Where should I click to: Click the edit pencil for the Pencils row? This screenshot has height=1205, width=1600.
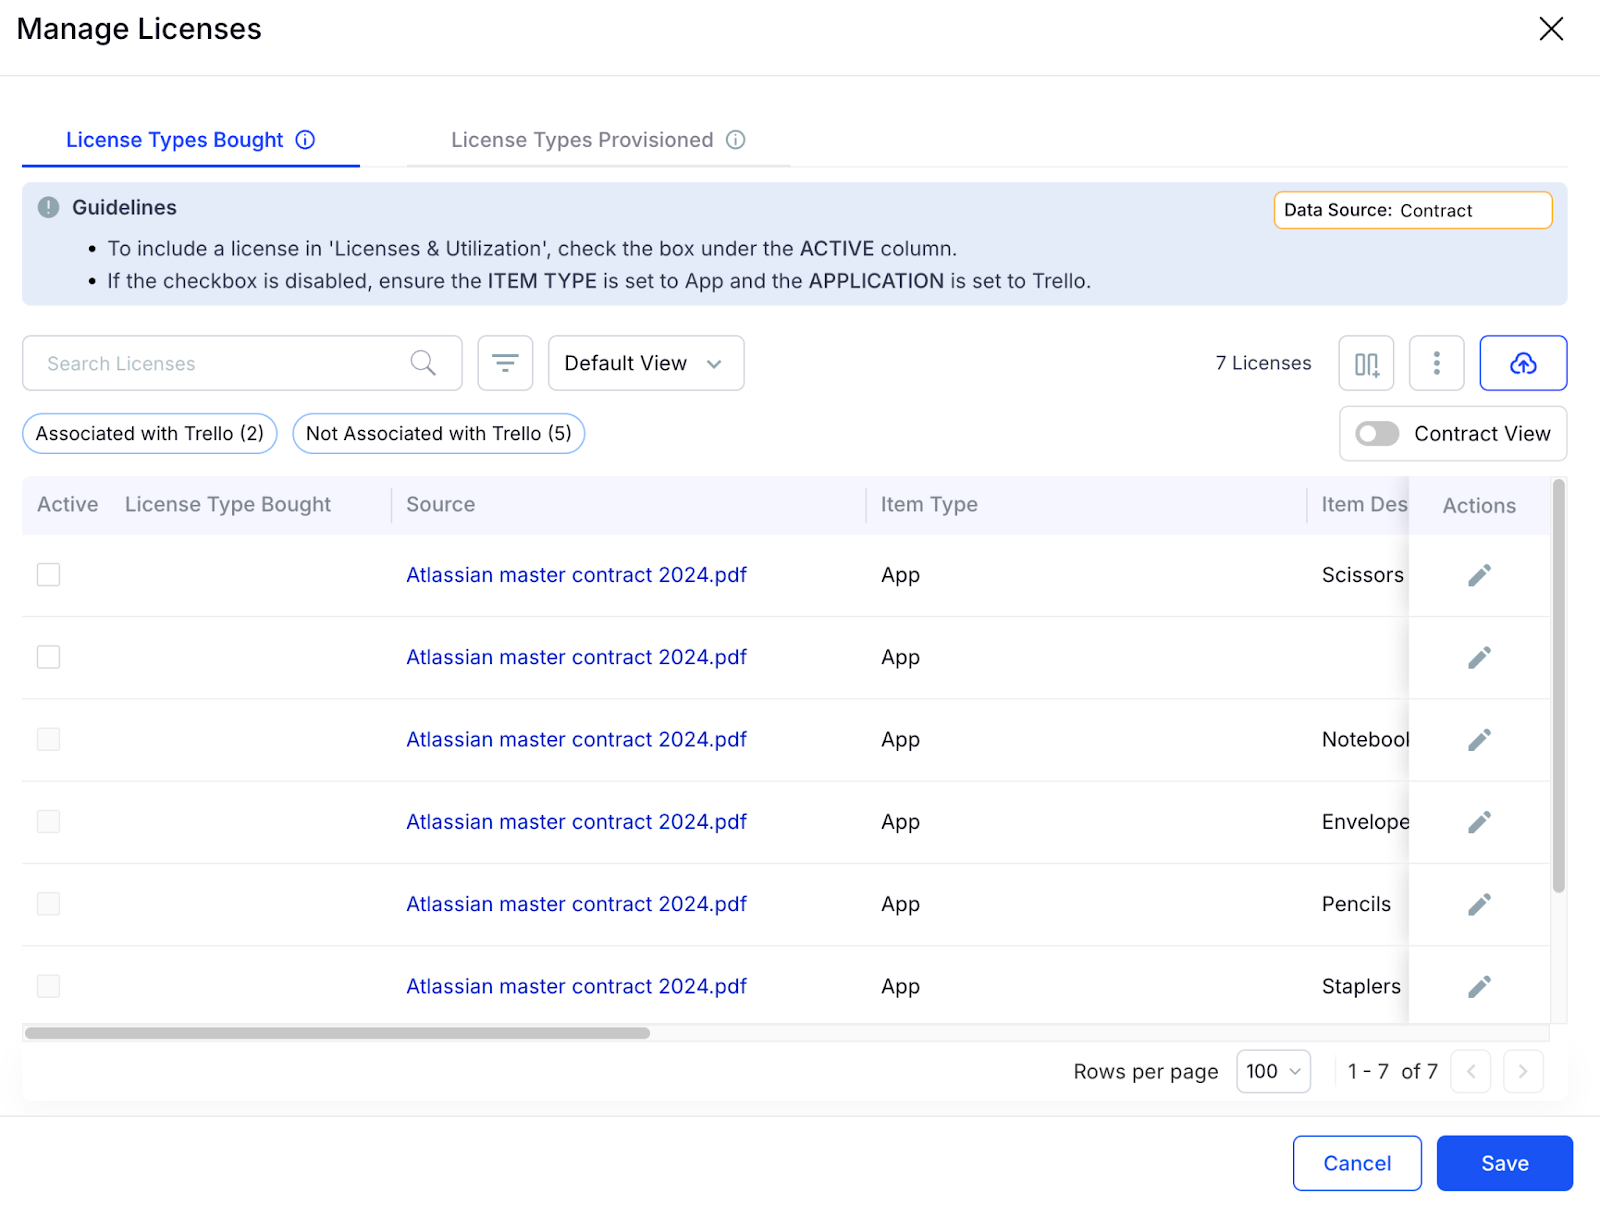[1479, 904]
